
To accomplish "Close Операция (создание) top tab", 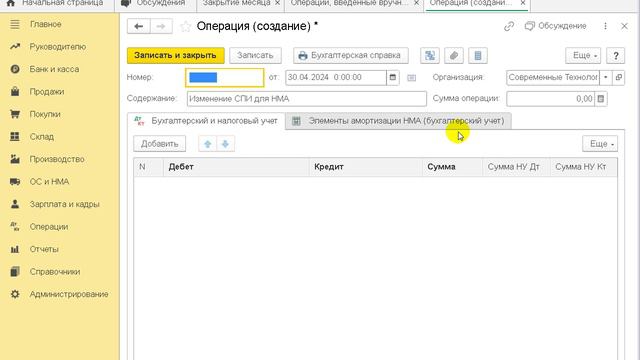I will [523, 3].
